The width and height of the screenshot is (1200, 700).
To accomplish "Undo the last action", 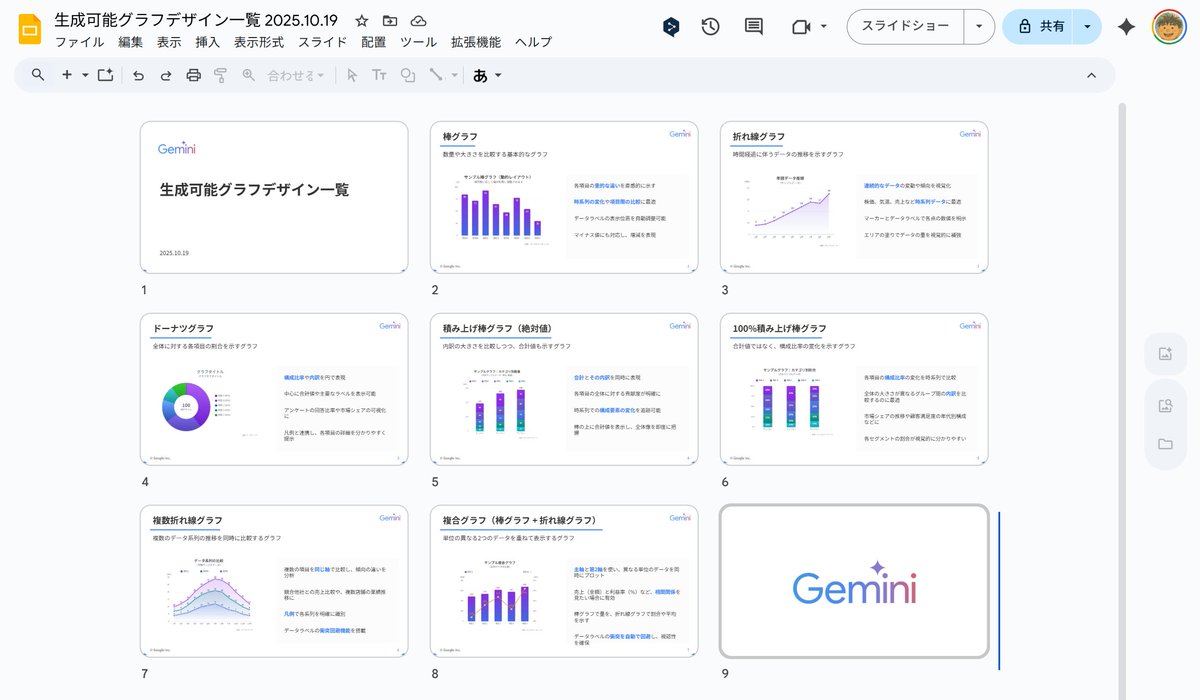I will point(138,75).
